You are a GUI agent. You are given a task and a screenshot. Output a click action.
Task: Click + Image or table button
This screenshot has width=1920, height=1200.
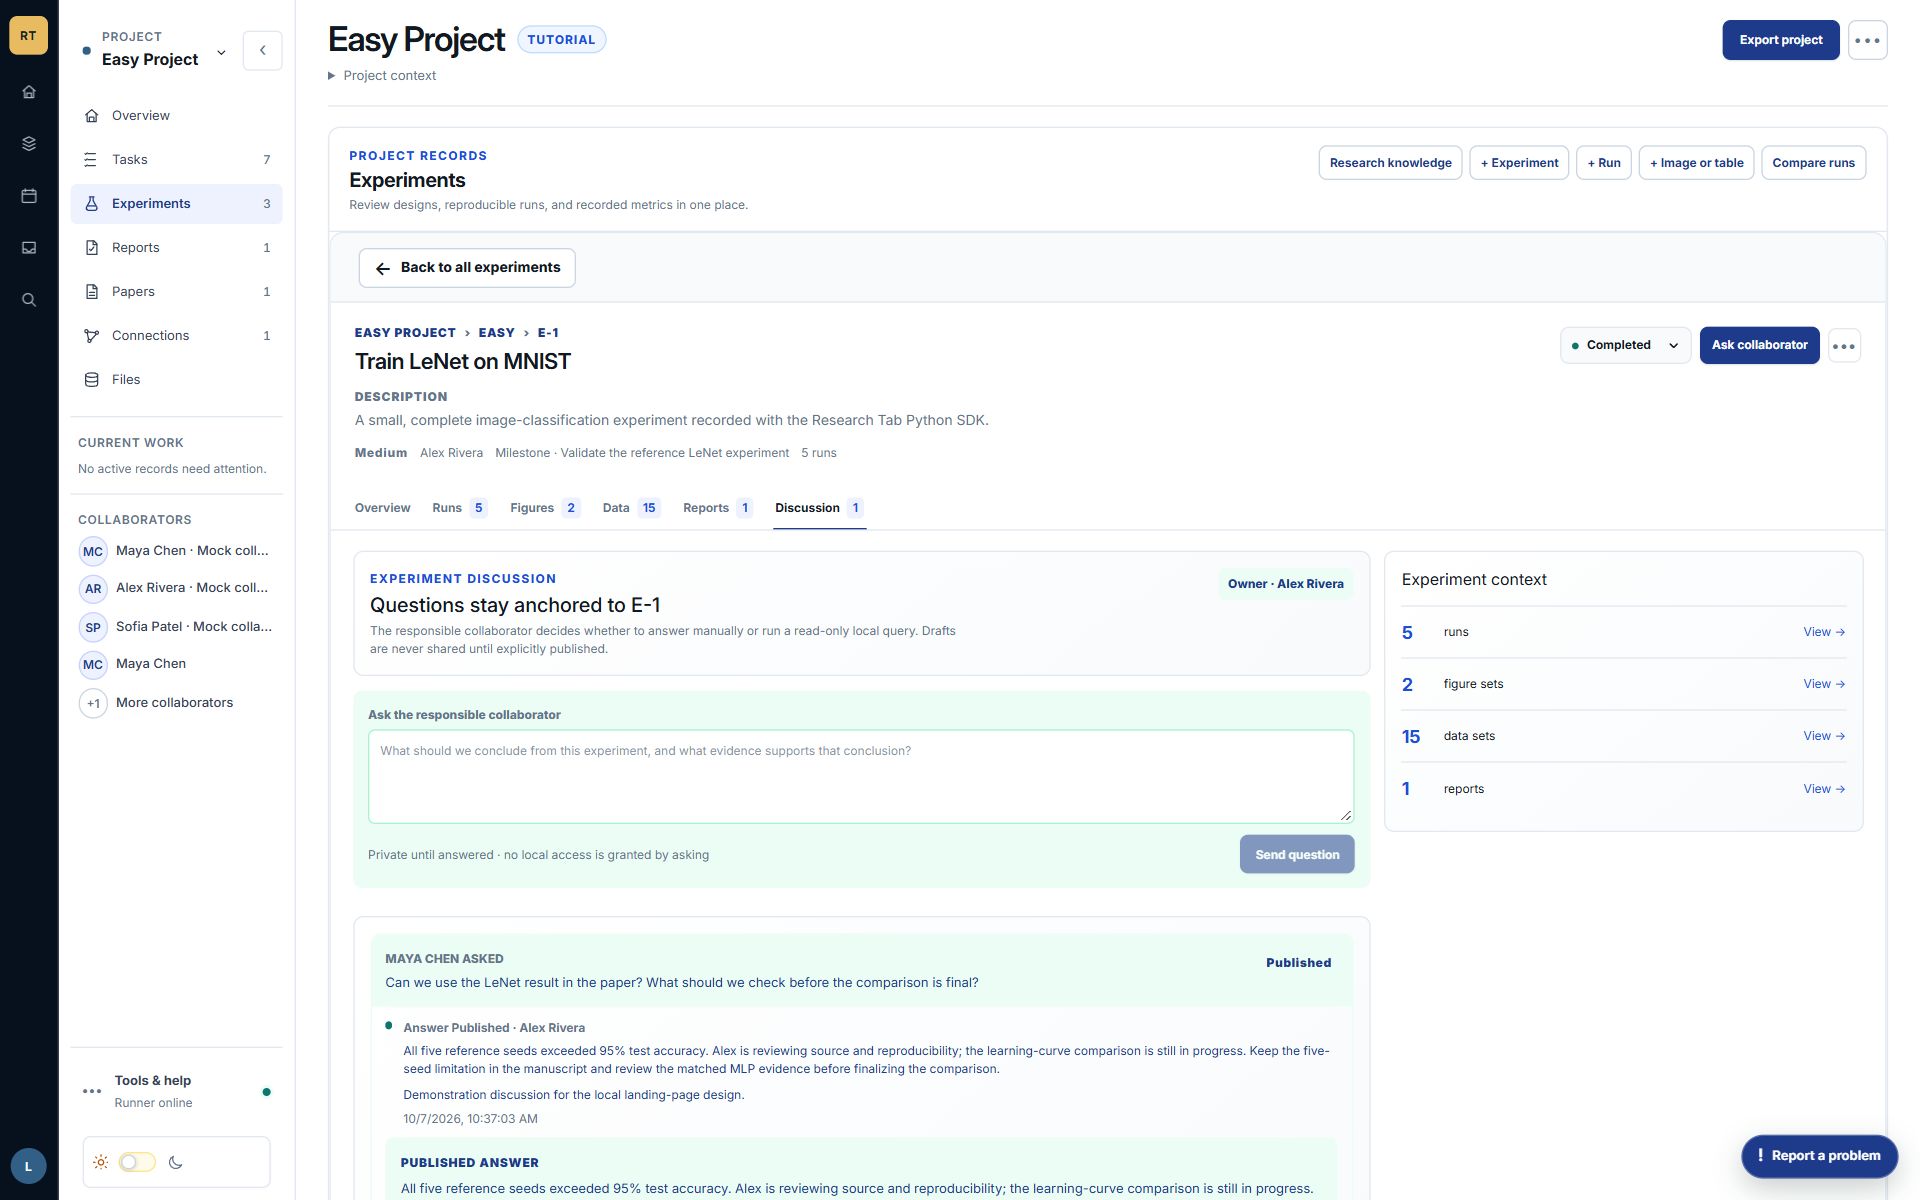tap(1696, 163)
